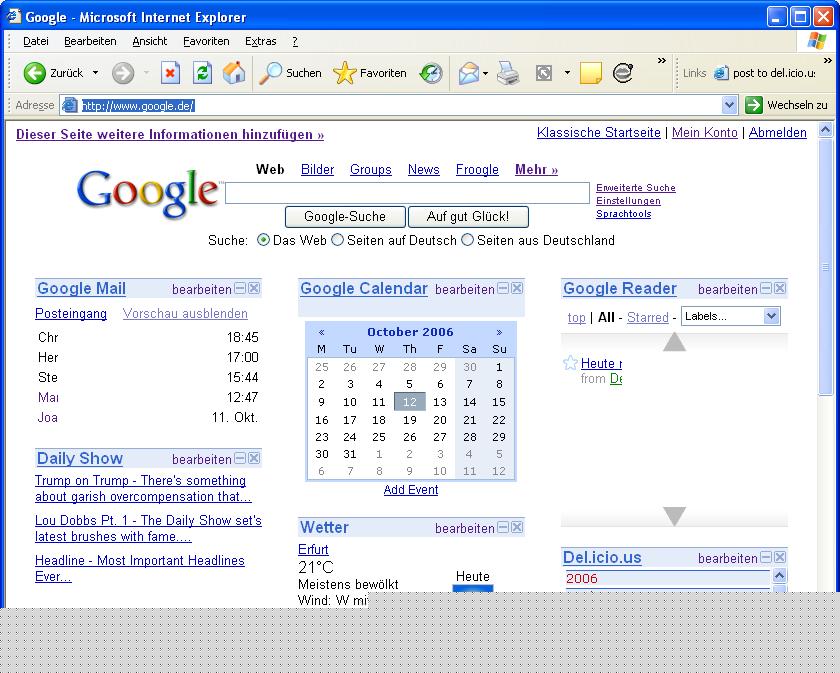Star the Heute reader item
The height and width of the screenshot is (673, 840).
(571, 363)
